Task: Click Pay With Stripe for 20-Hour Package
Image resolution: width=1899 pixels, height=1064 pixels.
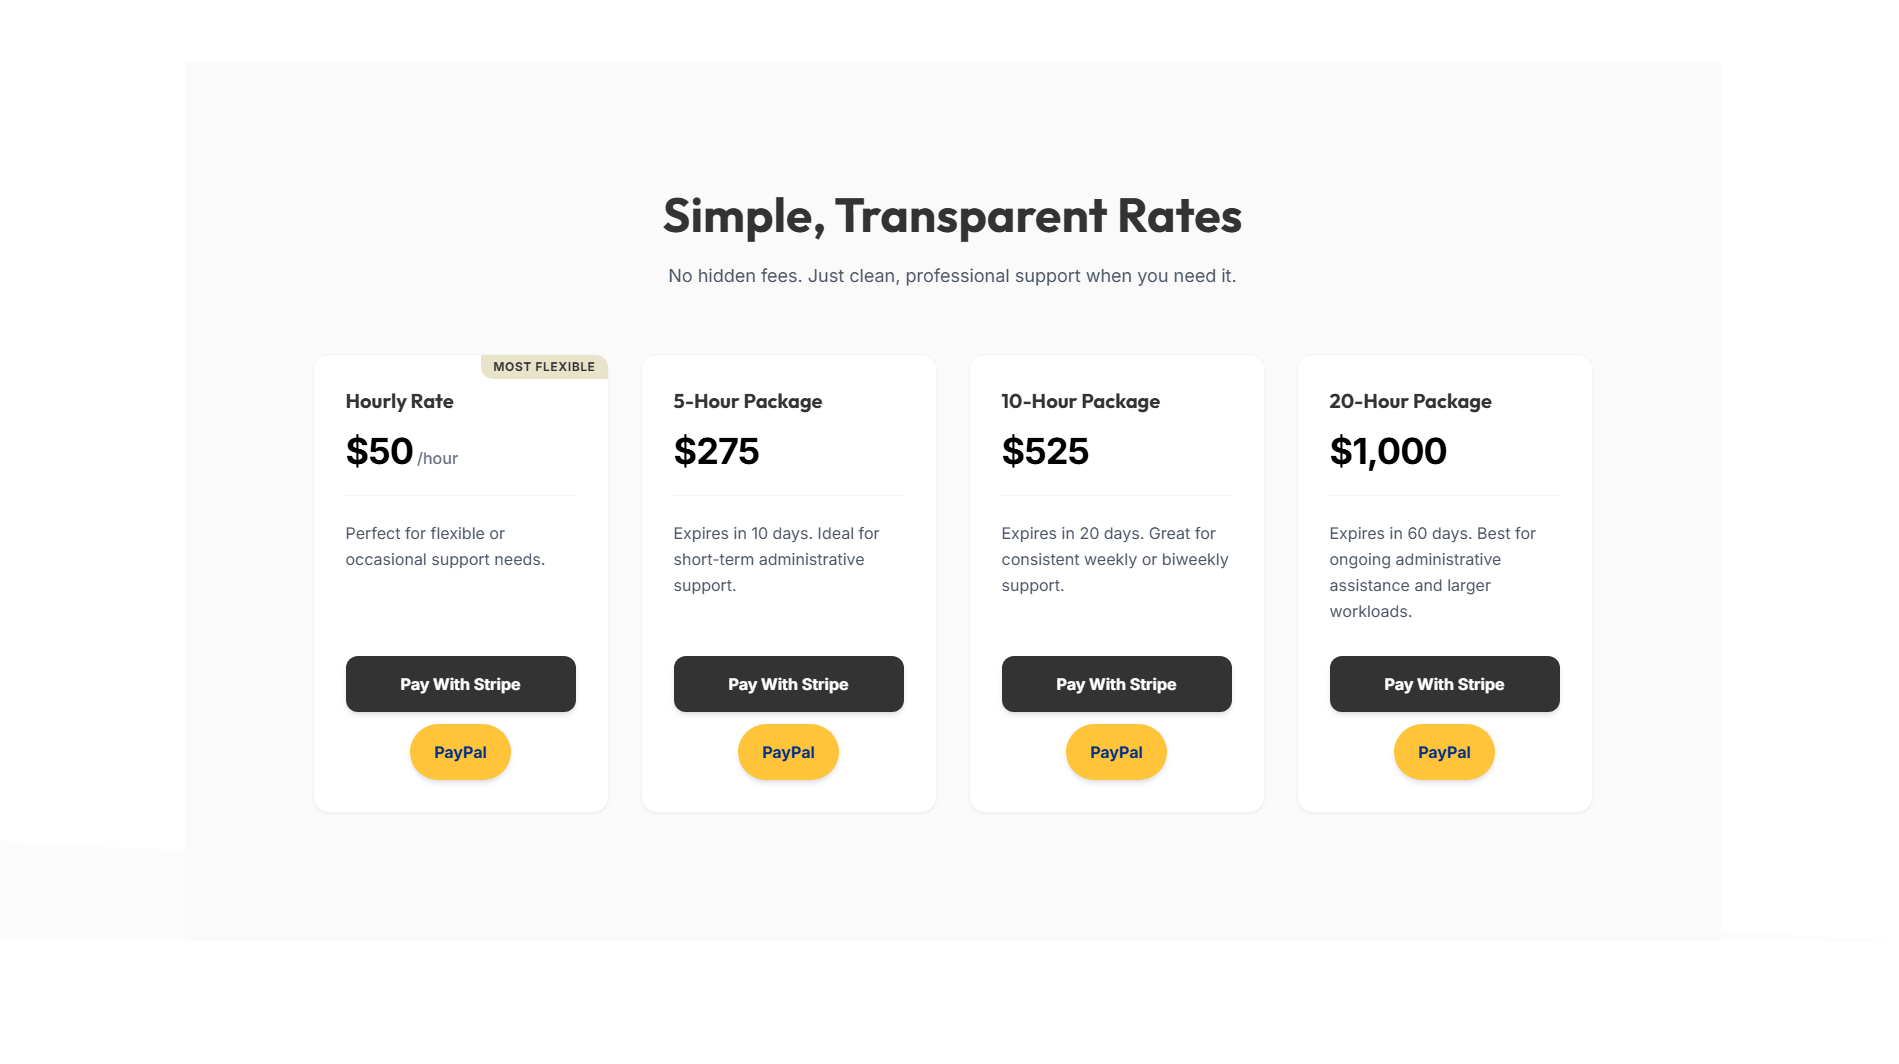Action: click(1444, 684)
